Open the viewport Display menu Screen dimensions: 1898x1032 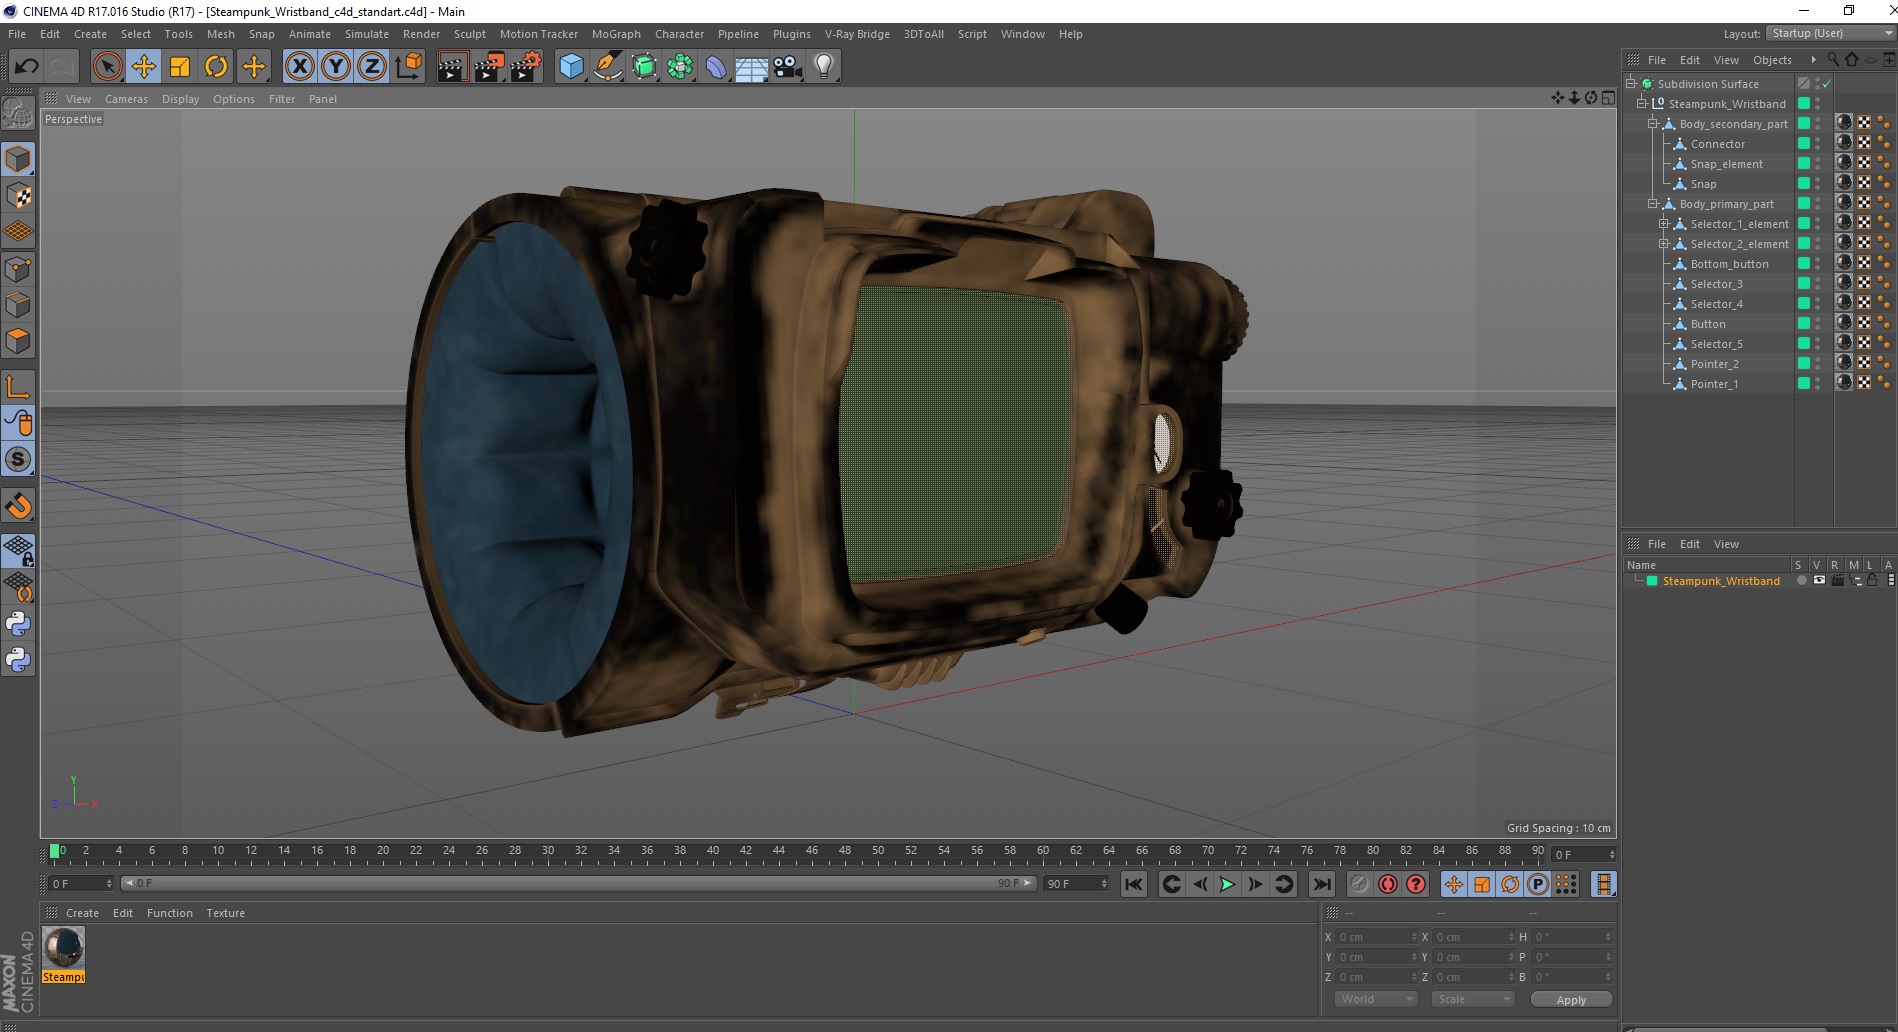(180, 99)
